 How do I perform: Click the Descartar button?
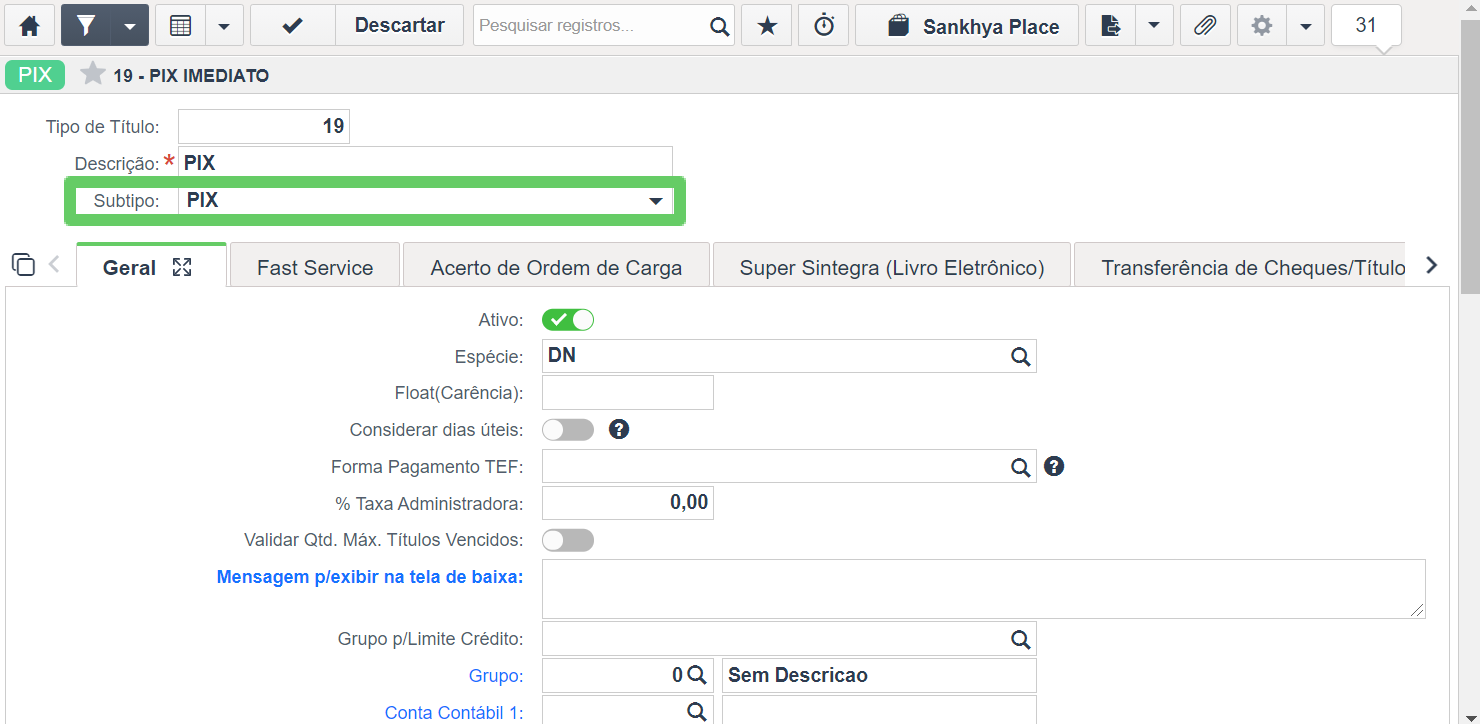400,26
